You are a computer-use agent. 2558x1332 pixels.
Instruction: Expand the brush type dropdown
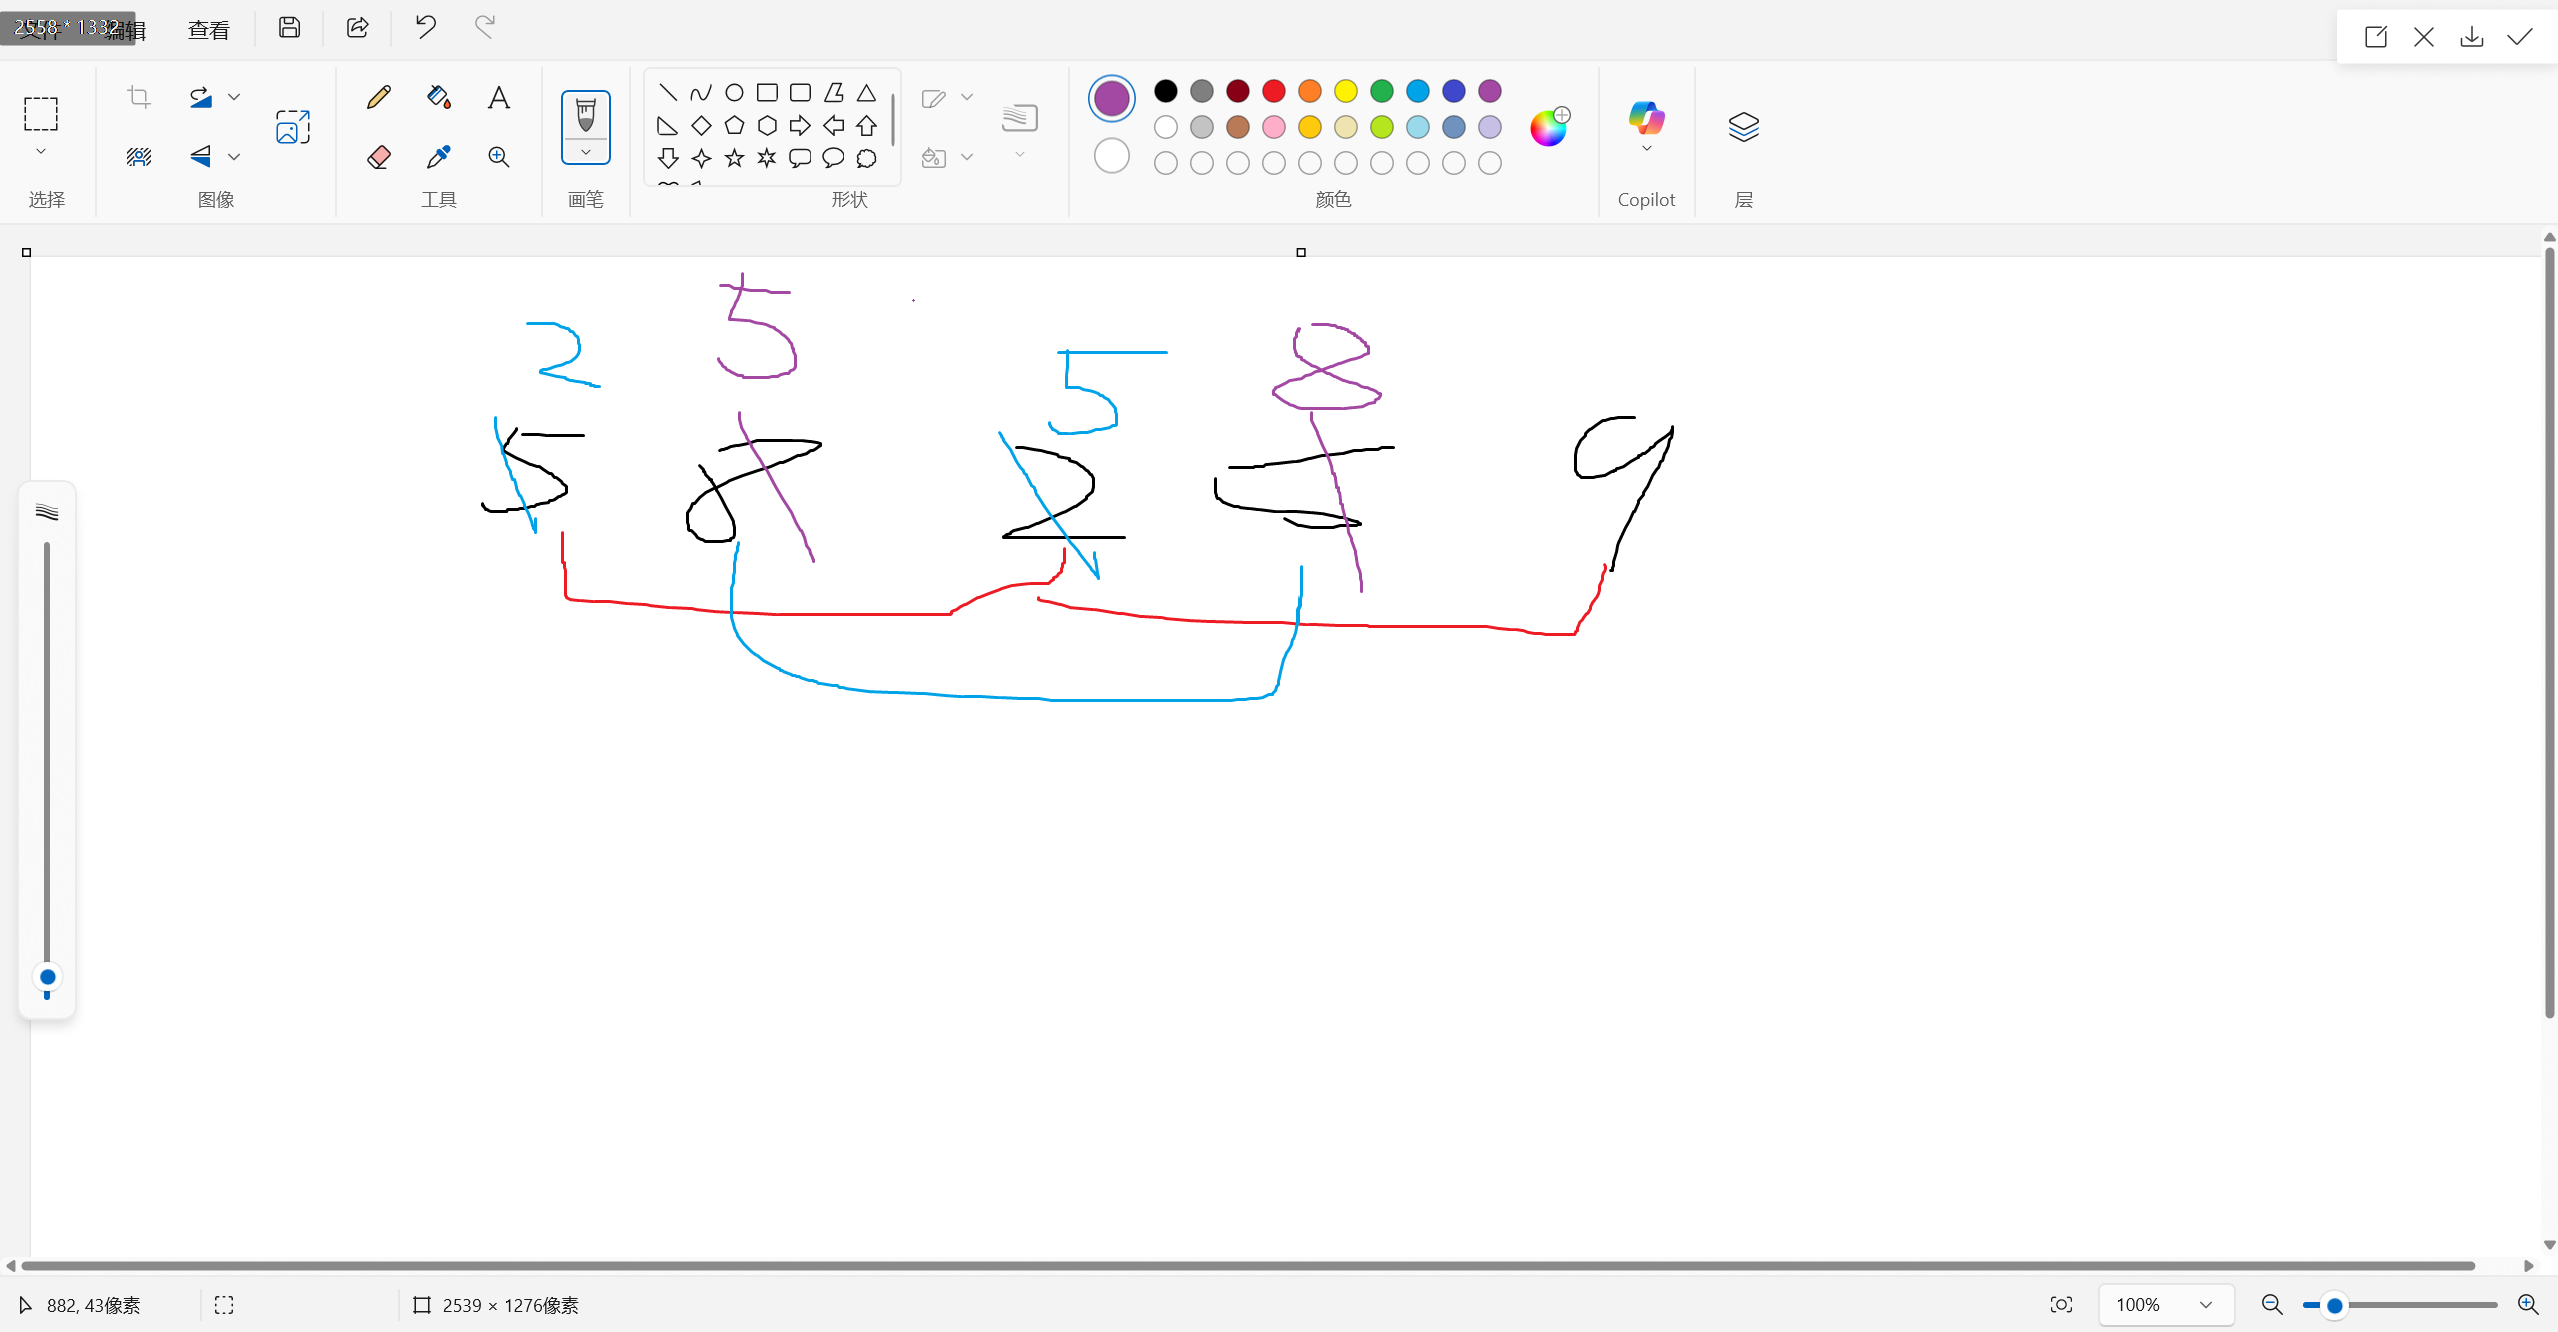point(586,153)
